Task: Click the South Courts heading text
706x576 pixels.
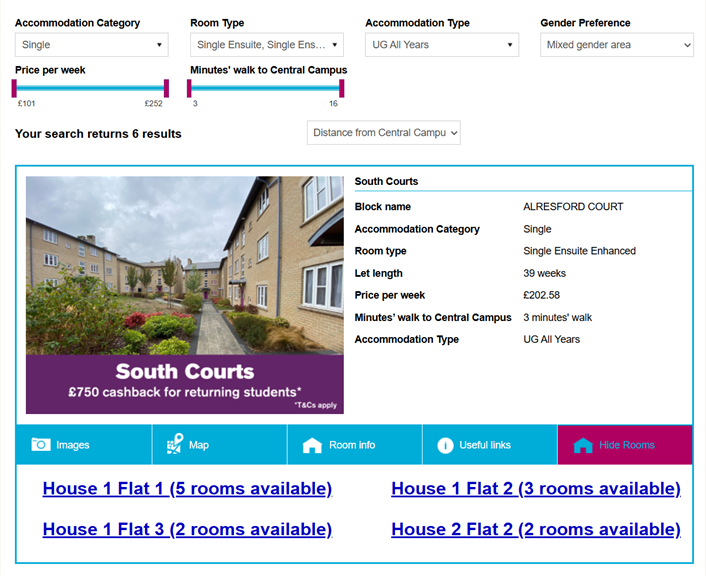Action: pyautogui.click(x=386, y=181)
